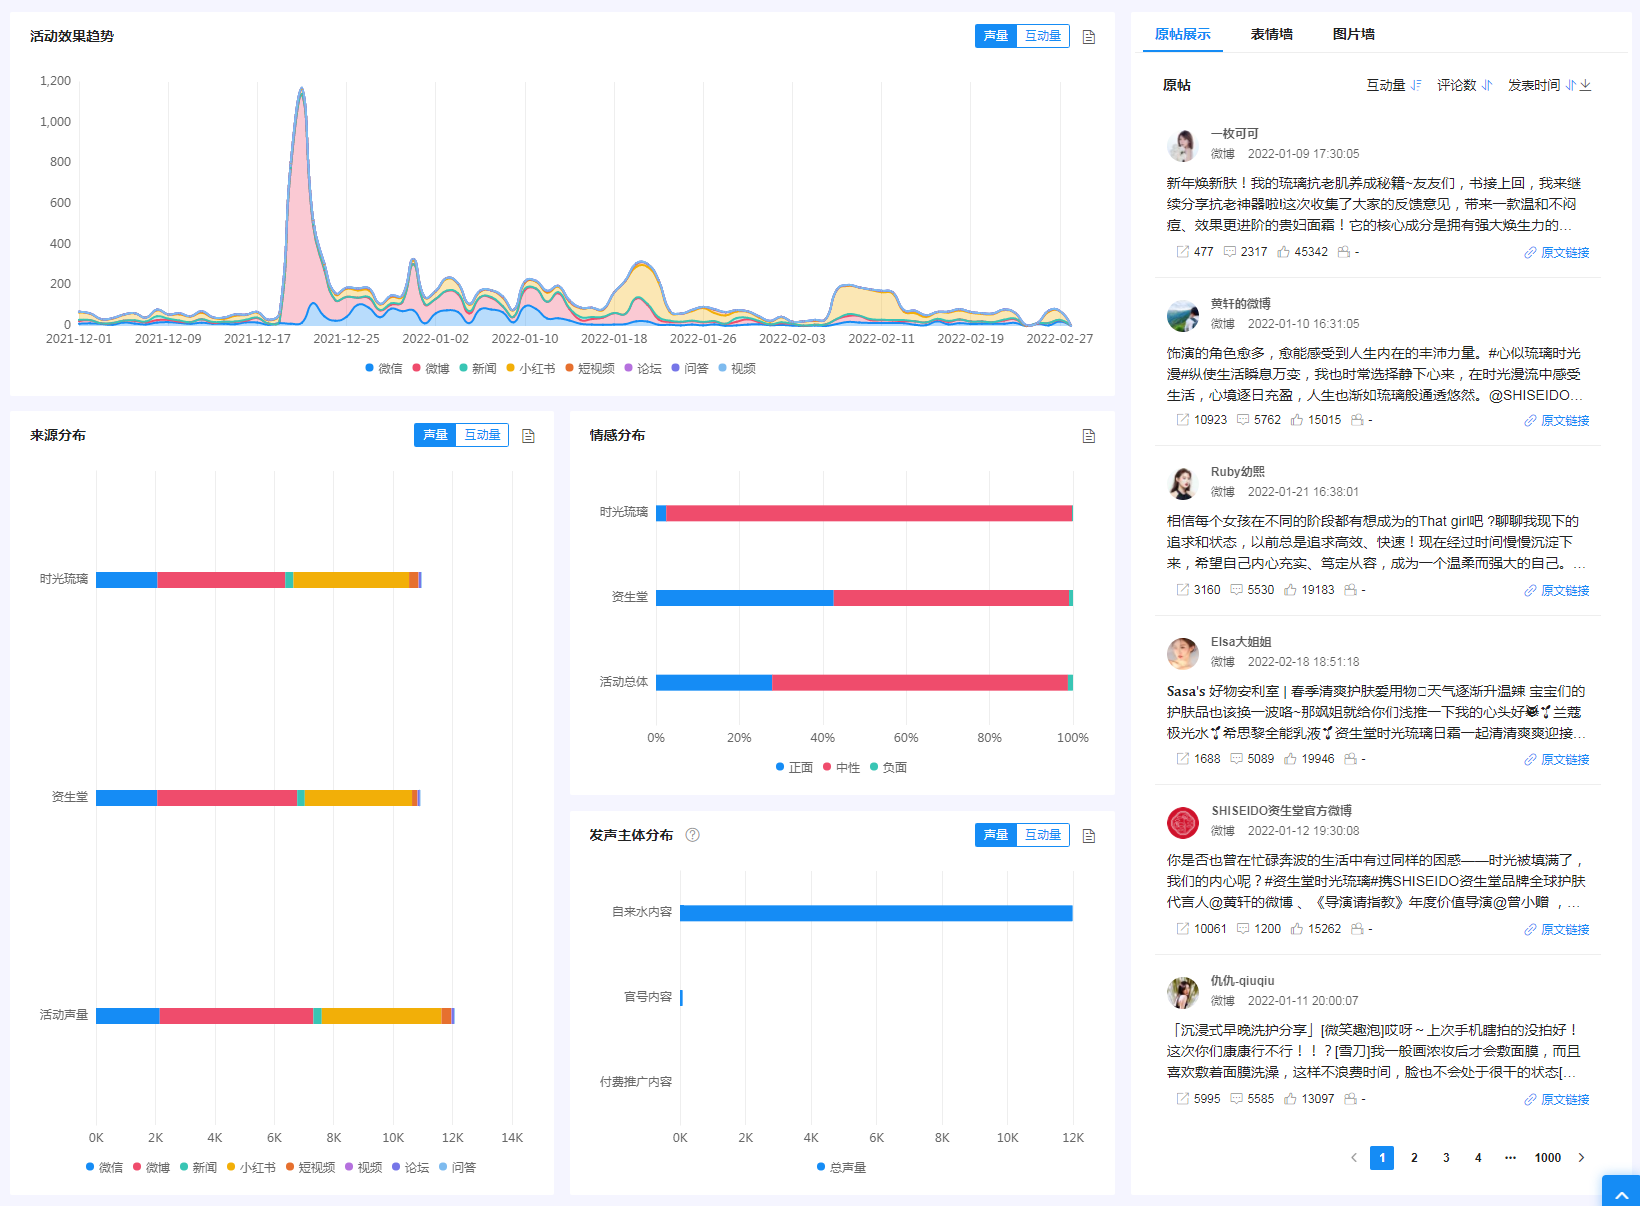The height and width of the screenshot is (1206, 1640).
Task: Click the repost icon on Elsa大姐姐's post
Action: [x=1183, y=759]
